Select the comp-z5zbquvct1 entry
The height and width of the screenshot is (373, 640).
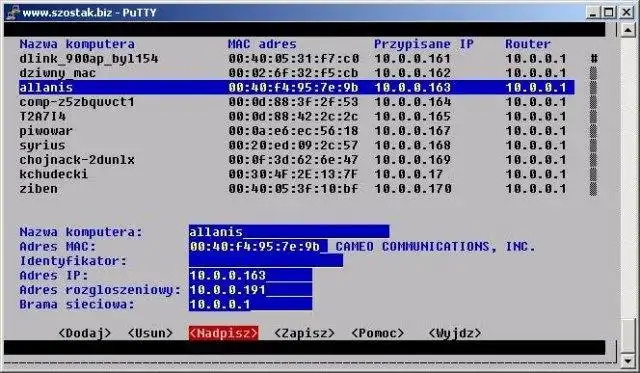click(x=297, y=102)
